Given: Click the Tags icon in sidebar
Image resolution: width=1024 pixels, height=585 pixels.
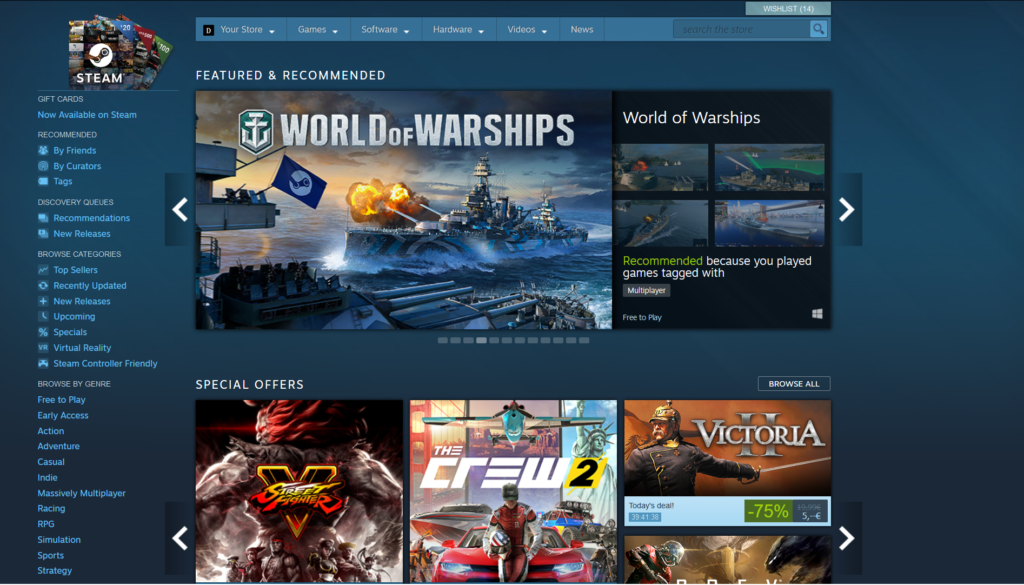Looking at the screenshot, I should [x=43, y=181].
